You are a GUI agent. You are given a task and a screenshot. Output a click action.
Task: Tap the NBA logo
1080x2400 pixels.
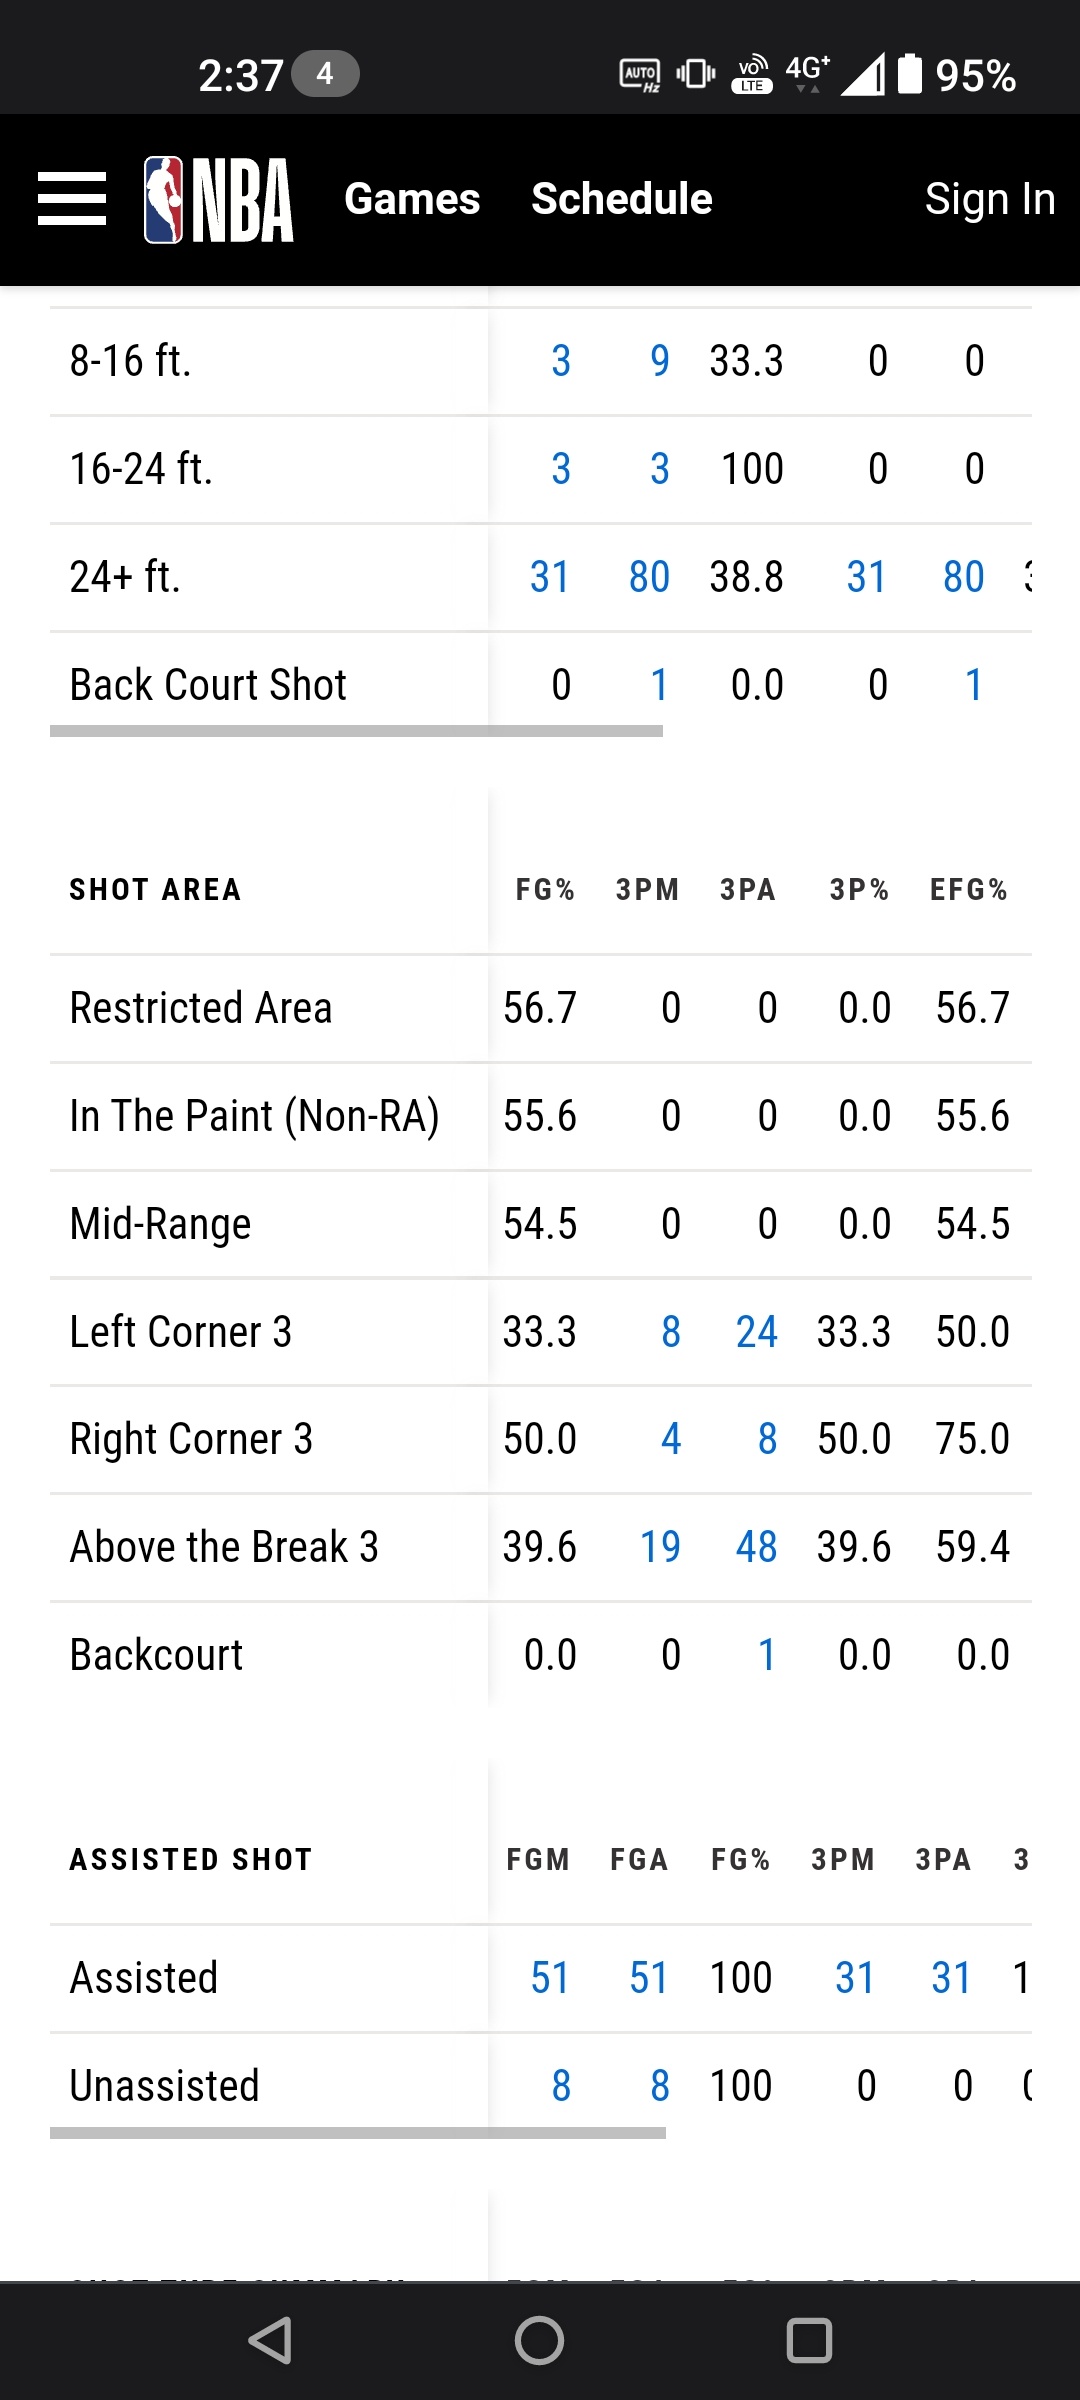coord(219,199)
